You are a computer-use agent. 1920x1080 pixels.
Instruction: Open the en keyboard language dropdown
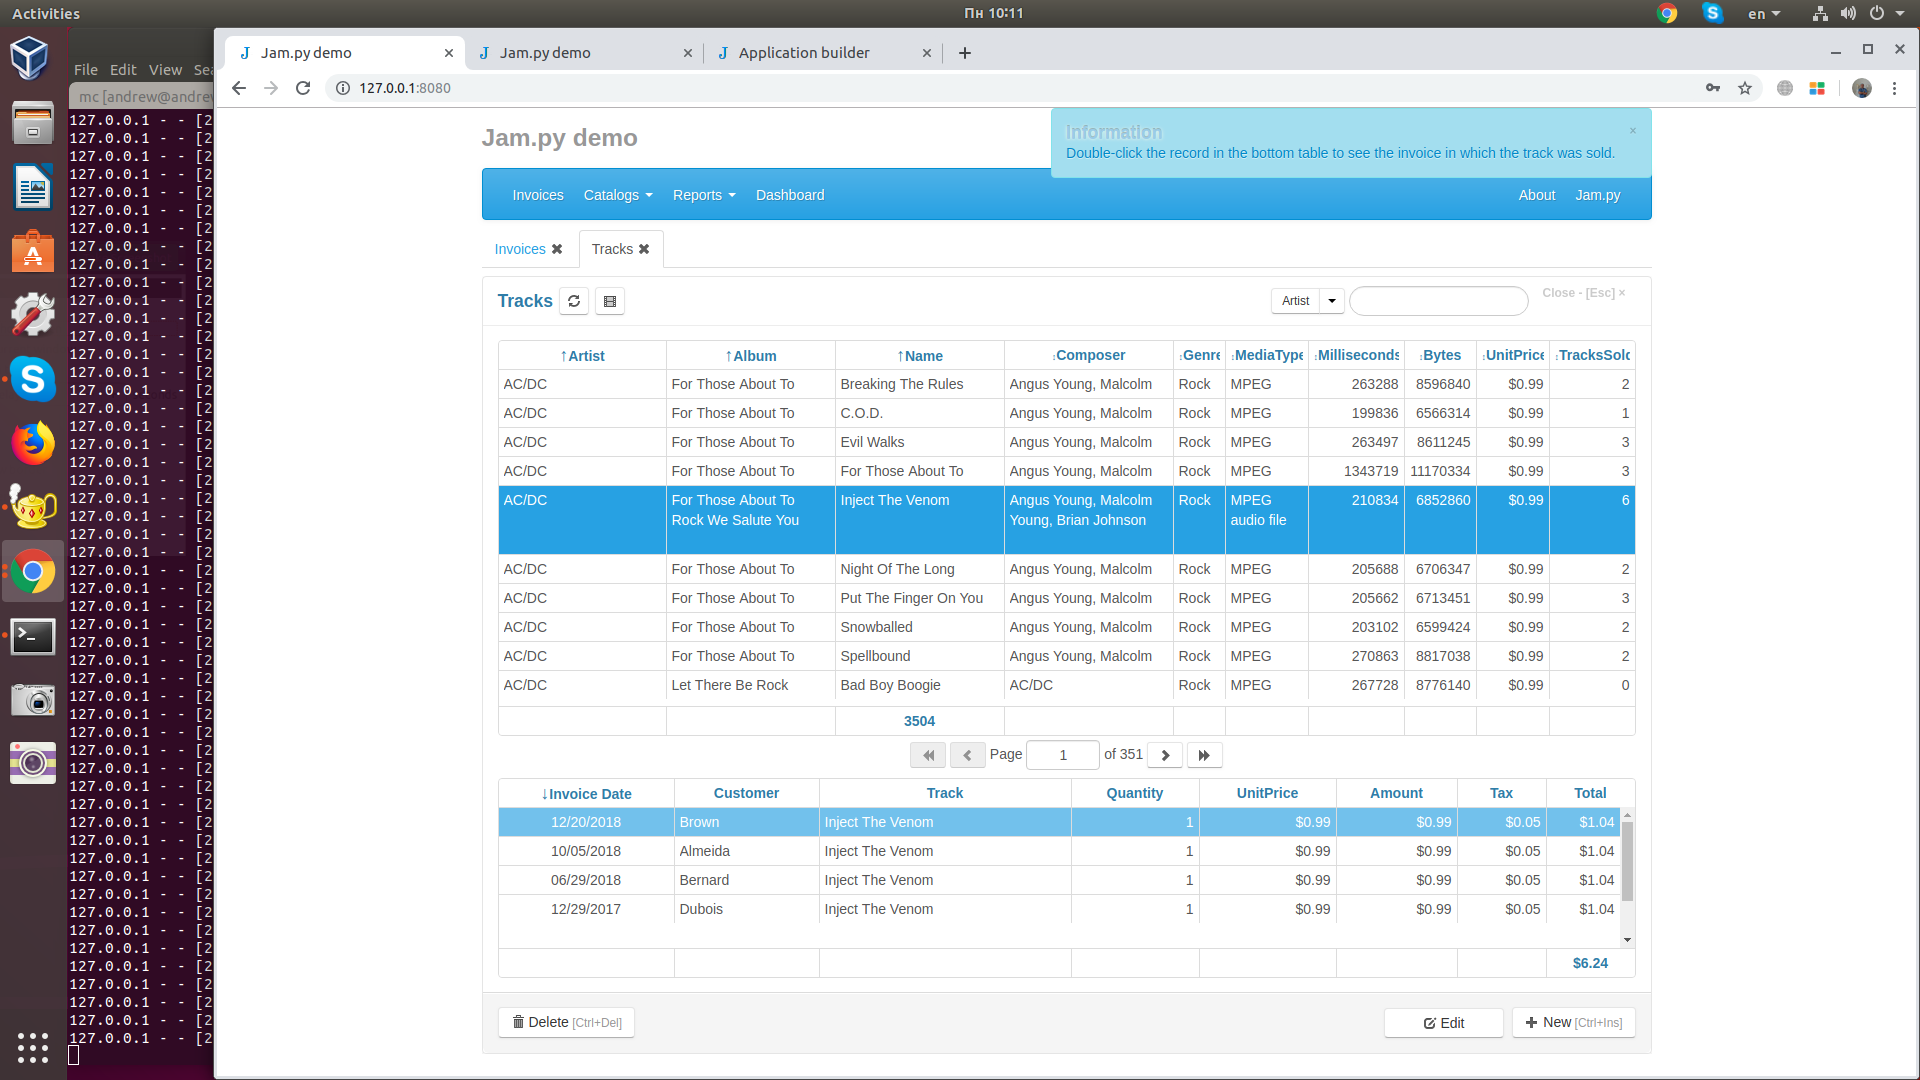(1764, 13)
